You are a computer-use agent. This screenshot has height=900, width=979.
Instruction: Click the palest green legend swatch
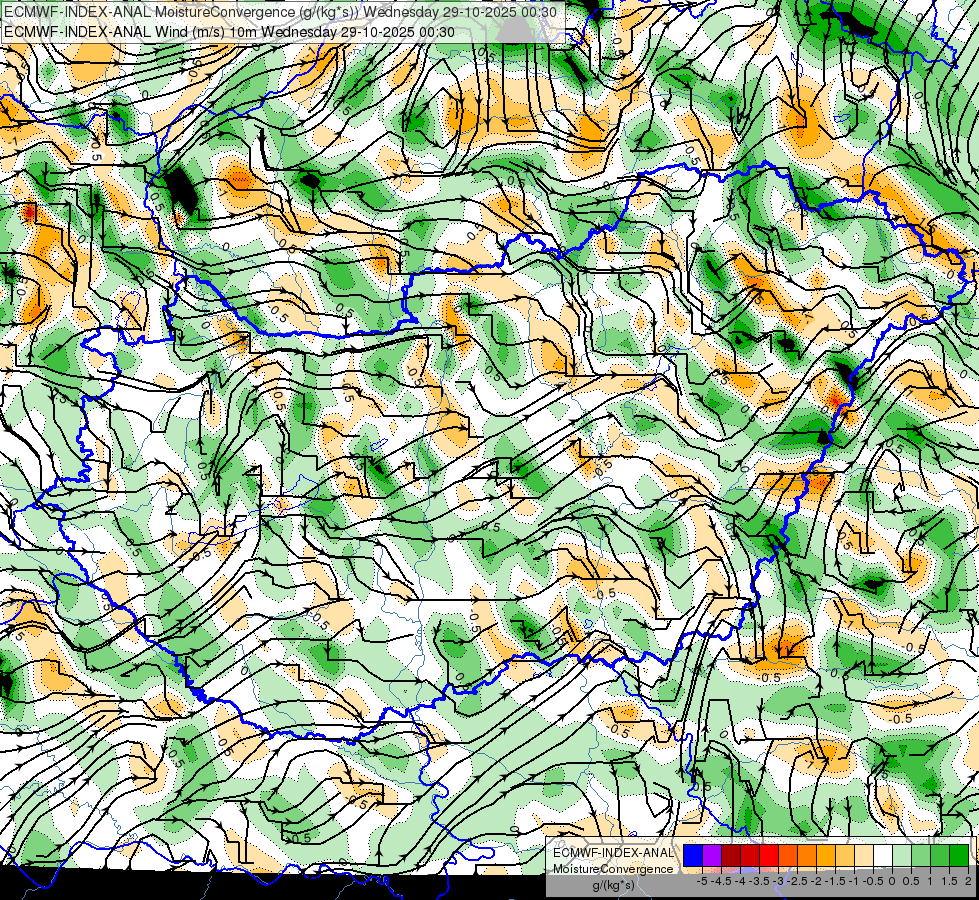click(x=902, y=856)
